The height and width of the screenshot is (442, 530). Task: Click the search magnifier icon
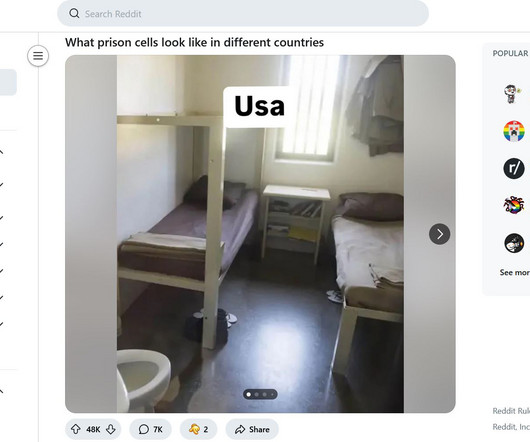click(x=74, y=14)
